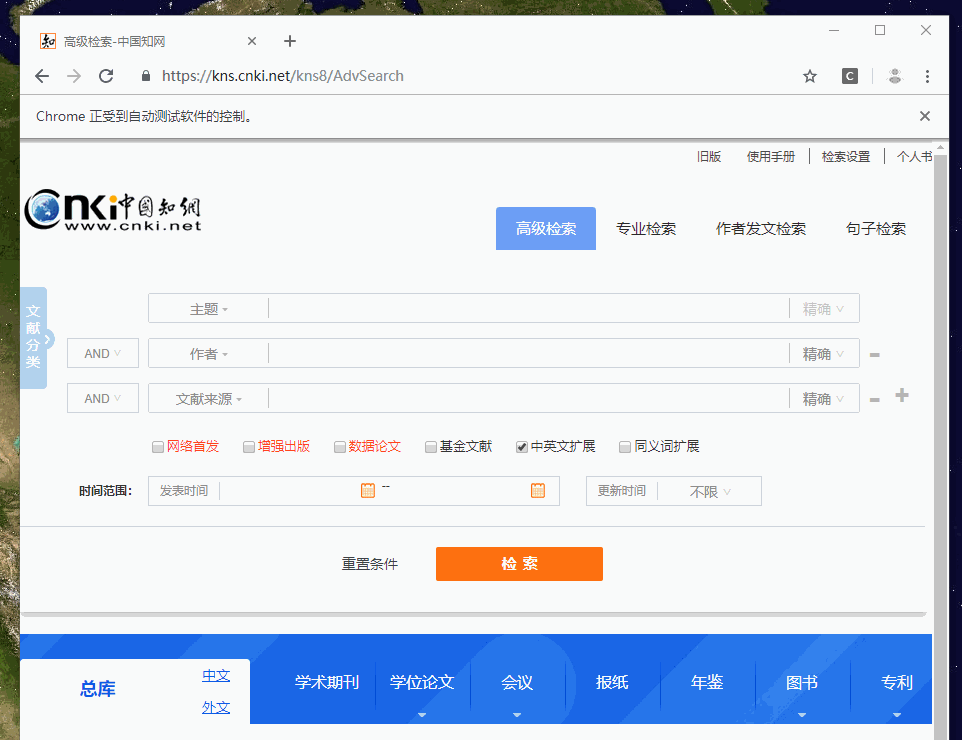Toggle the 增强出版 checkbox
This screenshot has width=962, height=740.
pos(248,447)
